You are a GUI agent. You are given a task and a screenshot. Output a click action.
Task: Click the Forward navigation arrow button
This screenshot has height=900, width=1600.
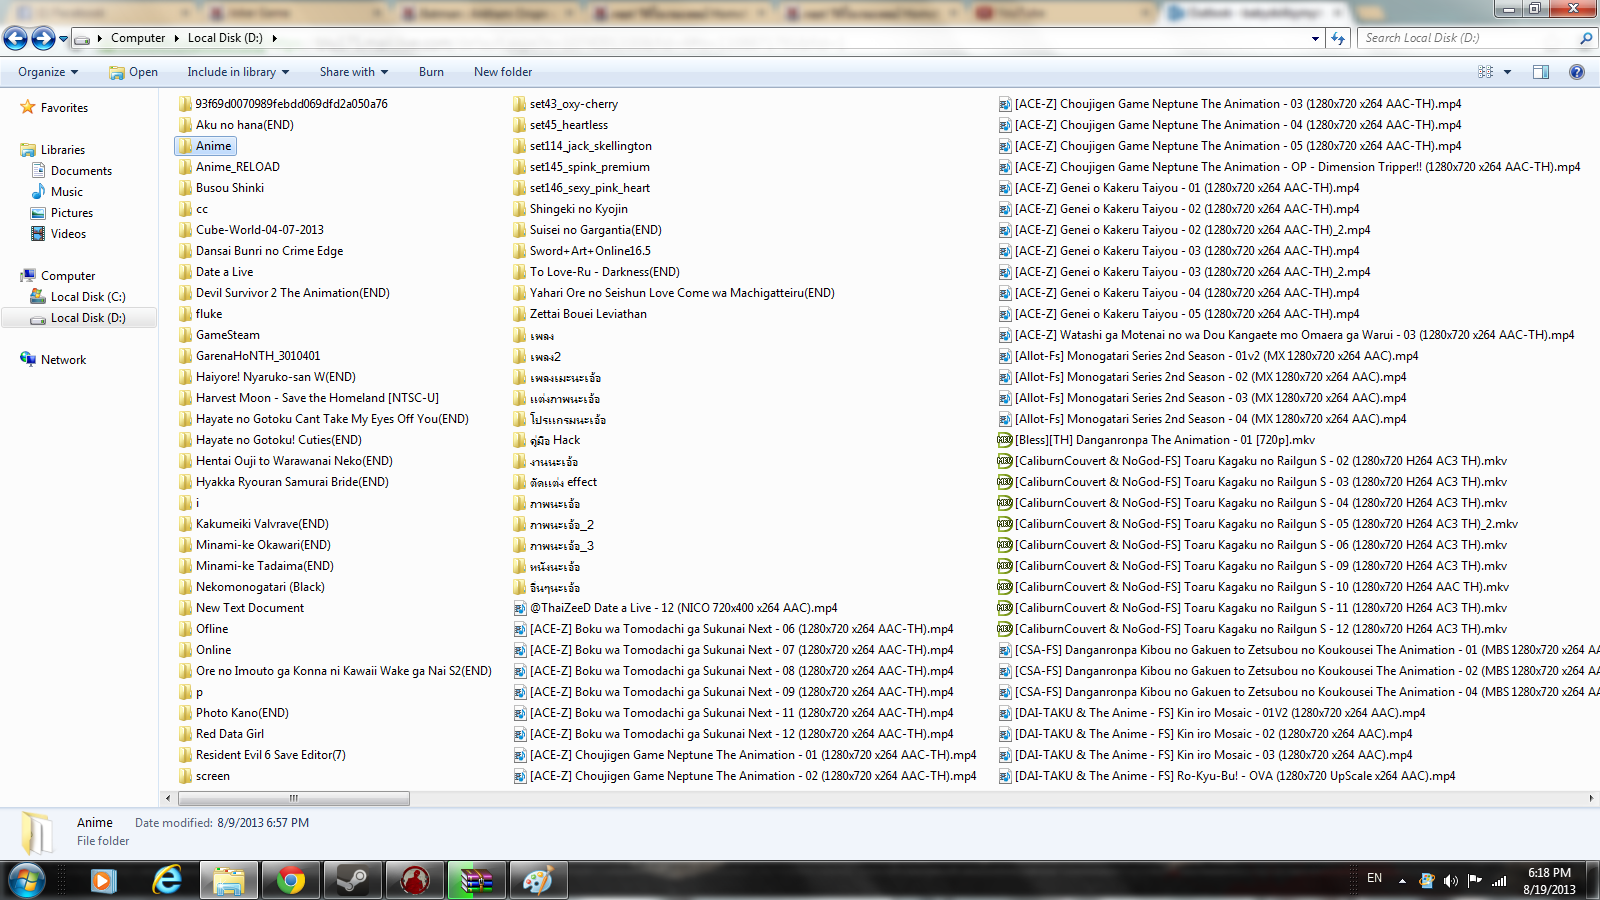(x=43, y=38)
